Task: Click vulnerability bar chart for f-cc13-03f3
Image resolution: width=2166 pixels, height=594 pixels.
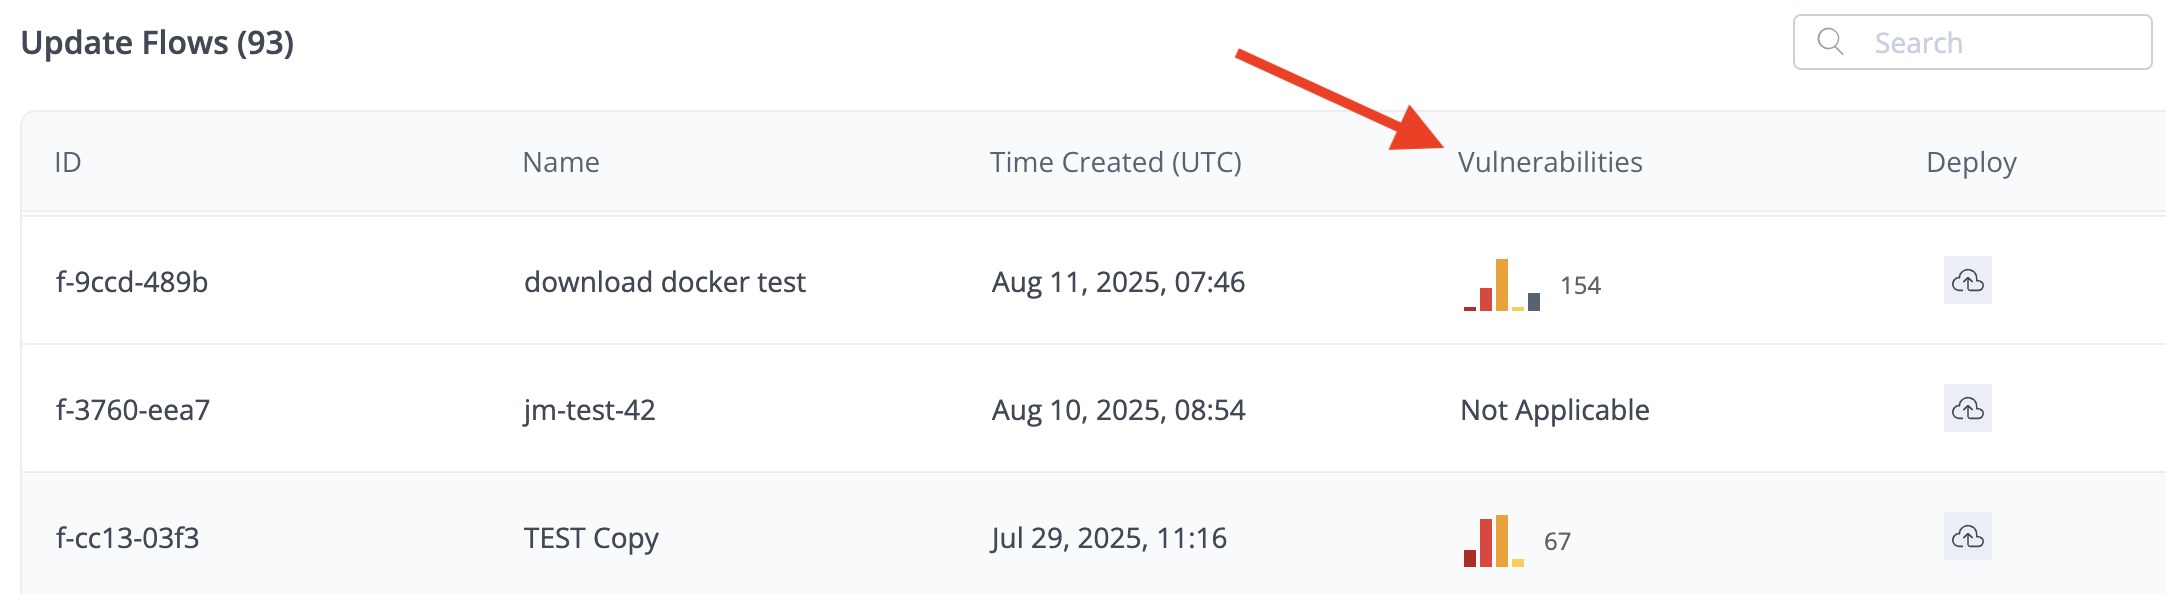Action: 1494,542
